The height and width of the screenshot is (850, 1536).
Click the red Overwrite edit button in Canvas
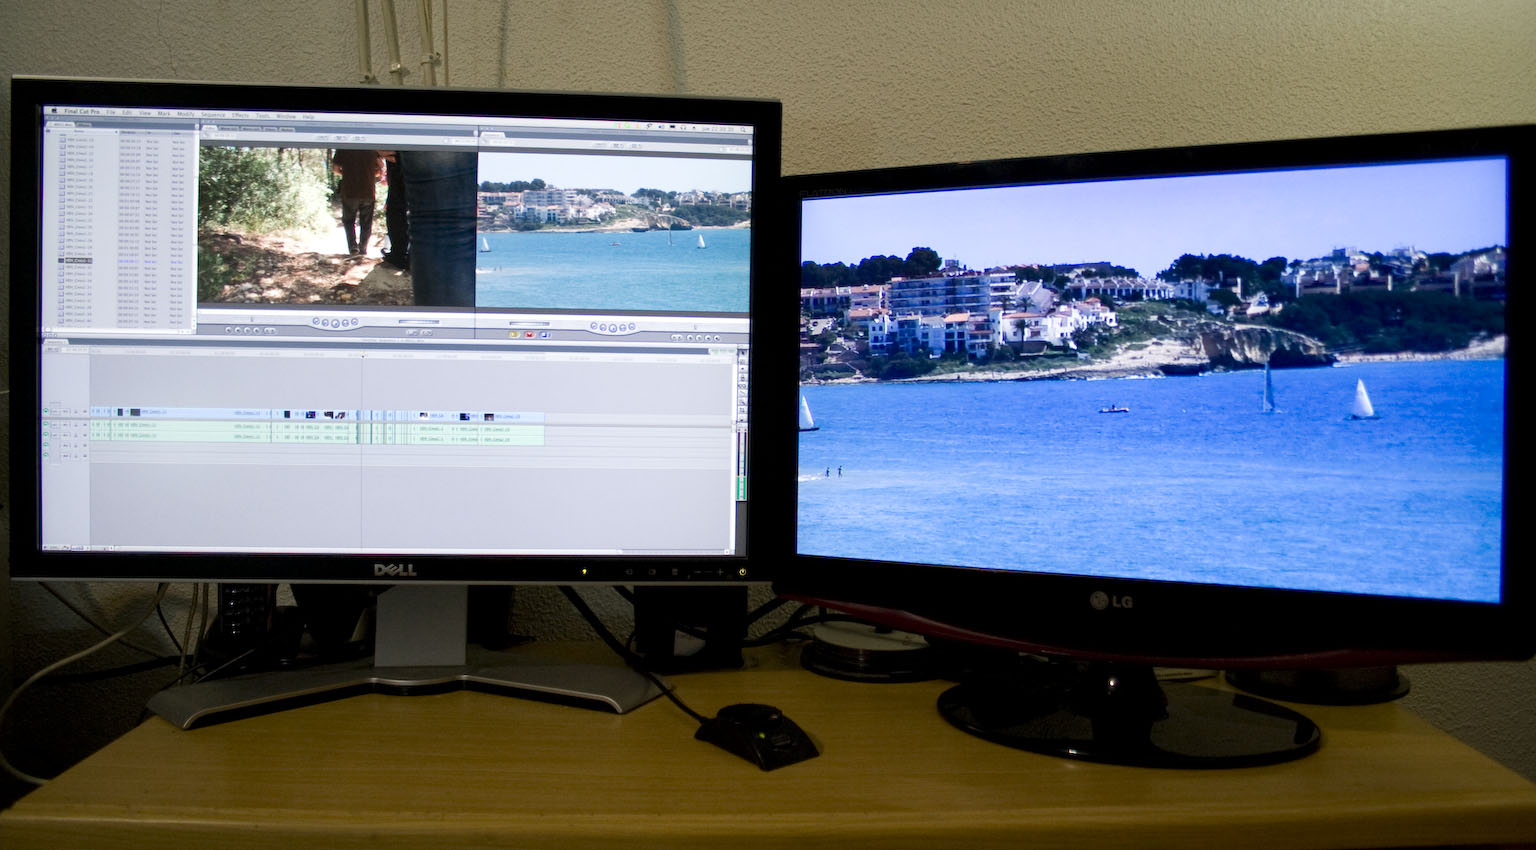click(x=529, y=335)
